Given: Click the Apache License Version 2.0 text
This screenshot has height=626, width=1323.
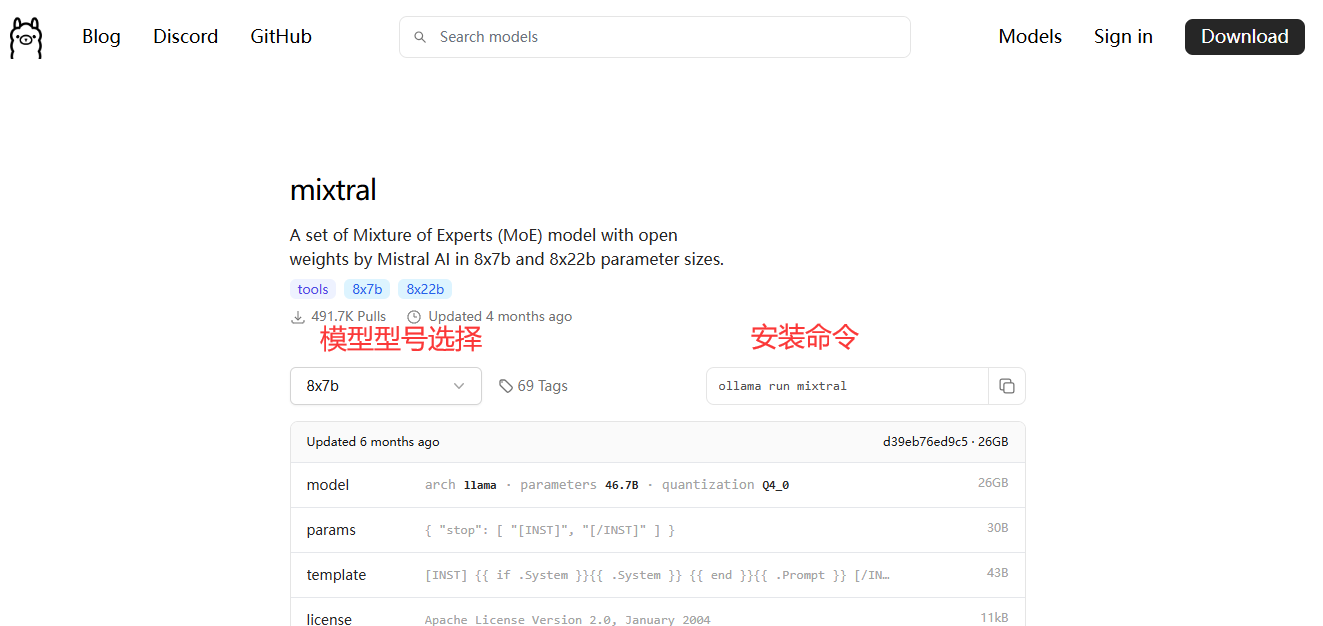Looking at the screenshot, I should [x=567, y=620].
